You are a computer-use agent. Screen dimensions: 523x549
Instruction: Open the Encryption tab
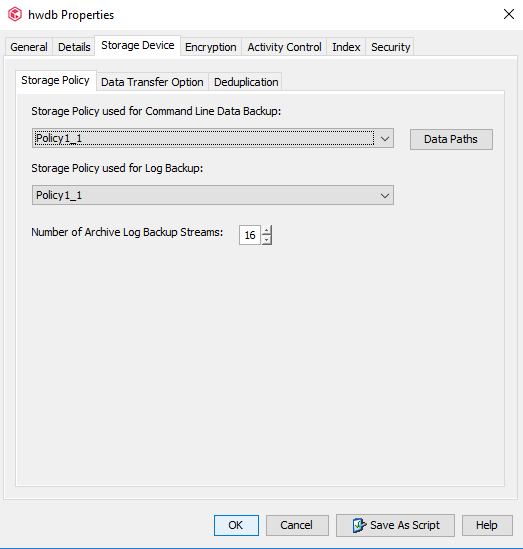211,47
